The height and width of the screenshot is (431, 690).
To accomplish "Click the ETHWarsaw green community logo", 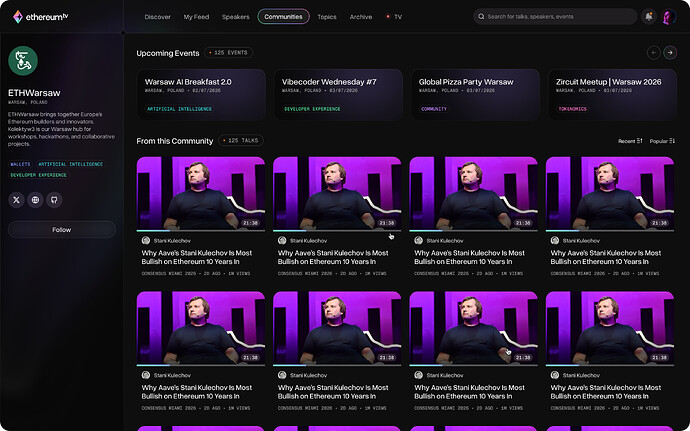I will 23,61.
